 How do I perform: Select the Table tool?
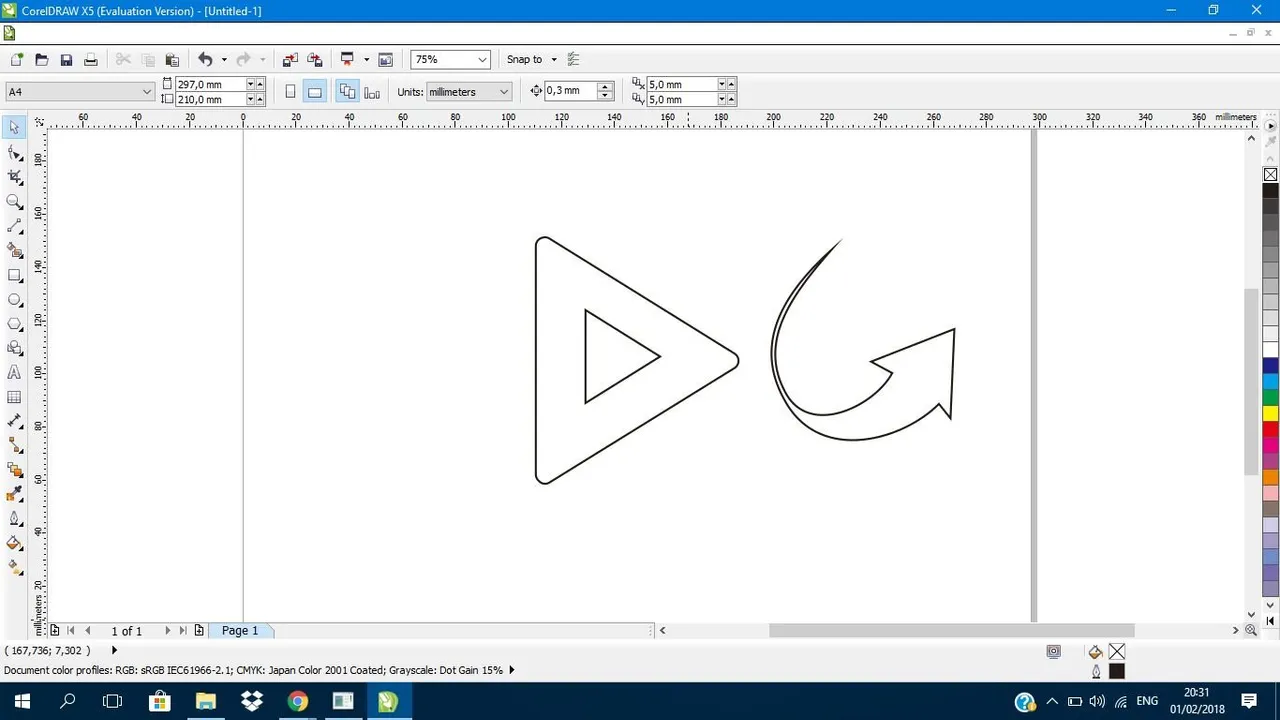pyautogui.click(x=14, y=397)
